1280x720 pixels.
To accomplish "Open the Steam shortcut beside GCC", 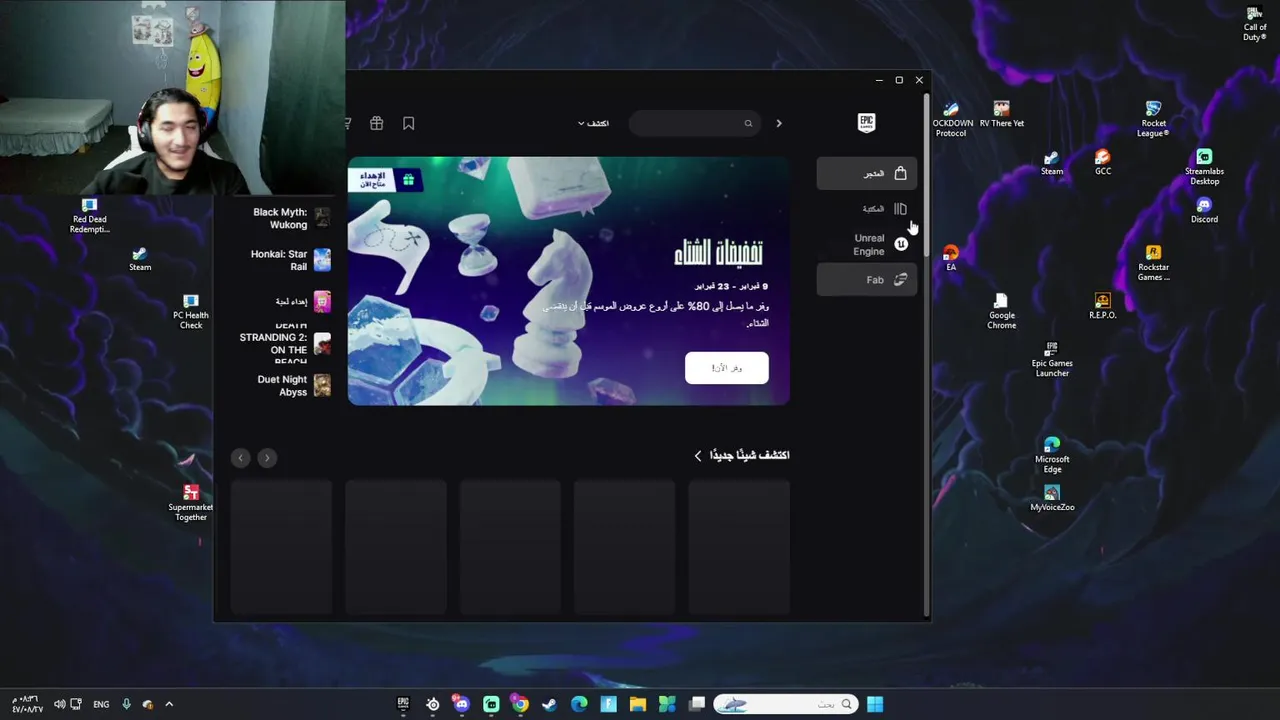I will (x=1052, y=163).
